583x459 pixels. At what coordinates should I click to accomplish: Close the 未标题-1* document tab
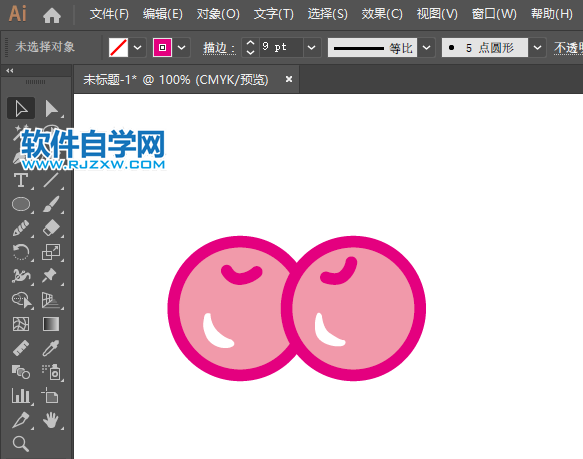click(289, 79)
